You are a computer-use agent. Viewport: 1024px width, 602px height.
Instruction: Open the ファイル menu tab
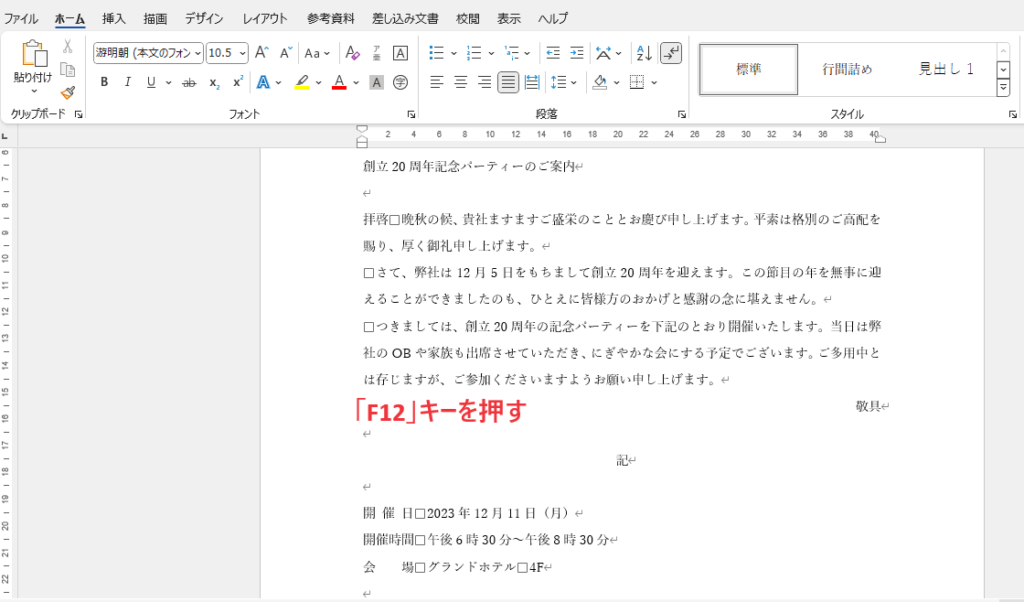(x=21, y=19)
